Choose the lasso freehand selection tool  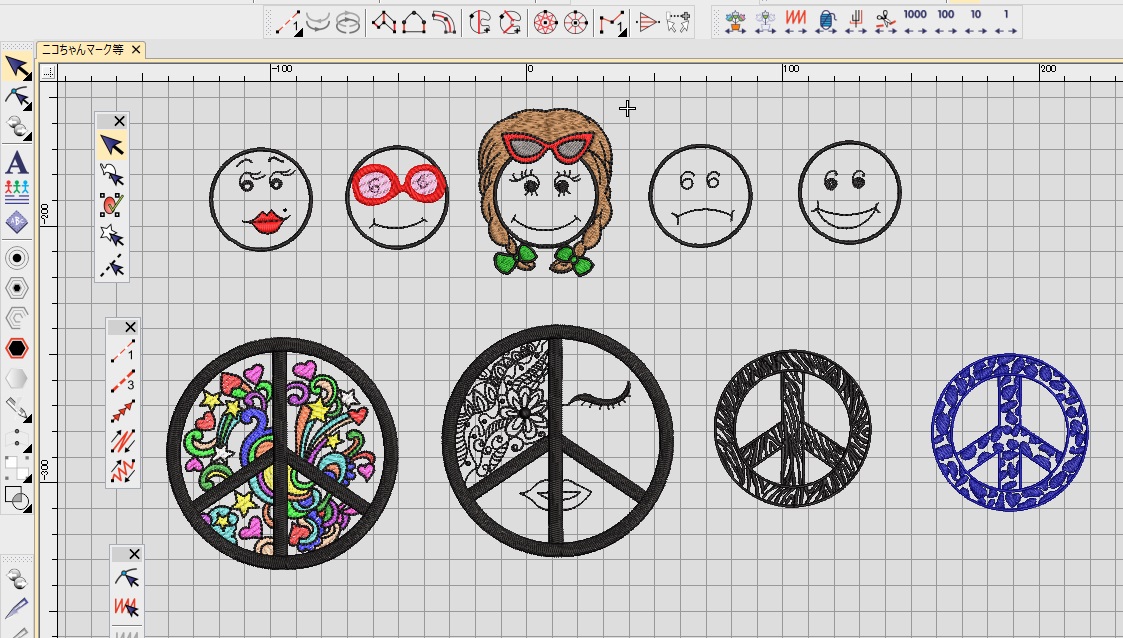click(112, 175)
